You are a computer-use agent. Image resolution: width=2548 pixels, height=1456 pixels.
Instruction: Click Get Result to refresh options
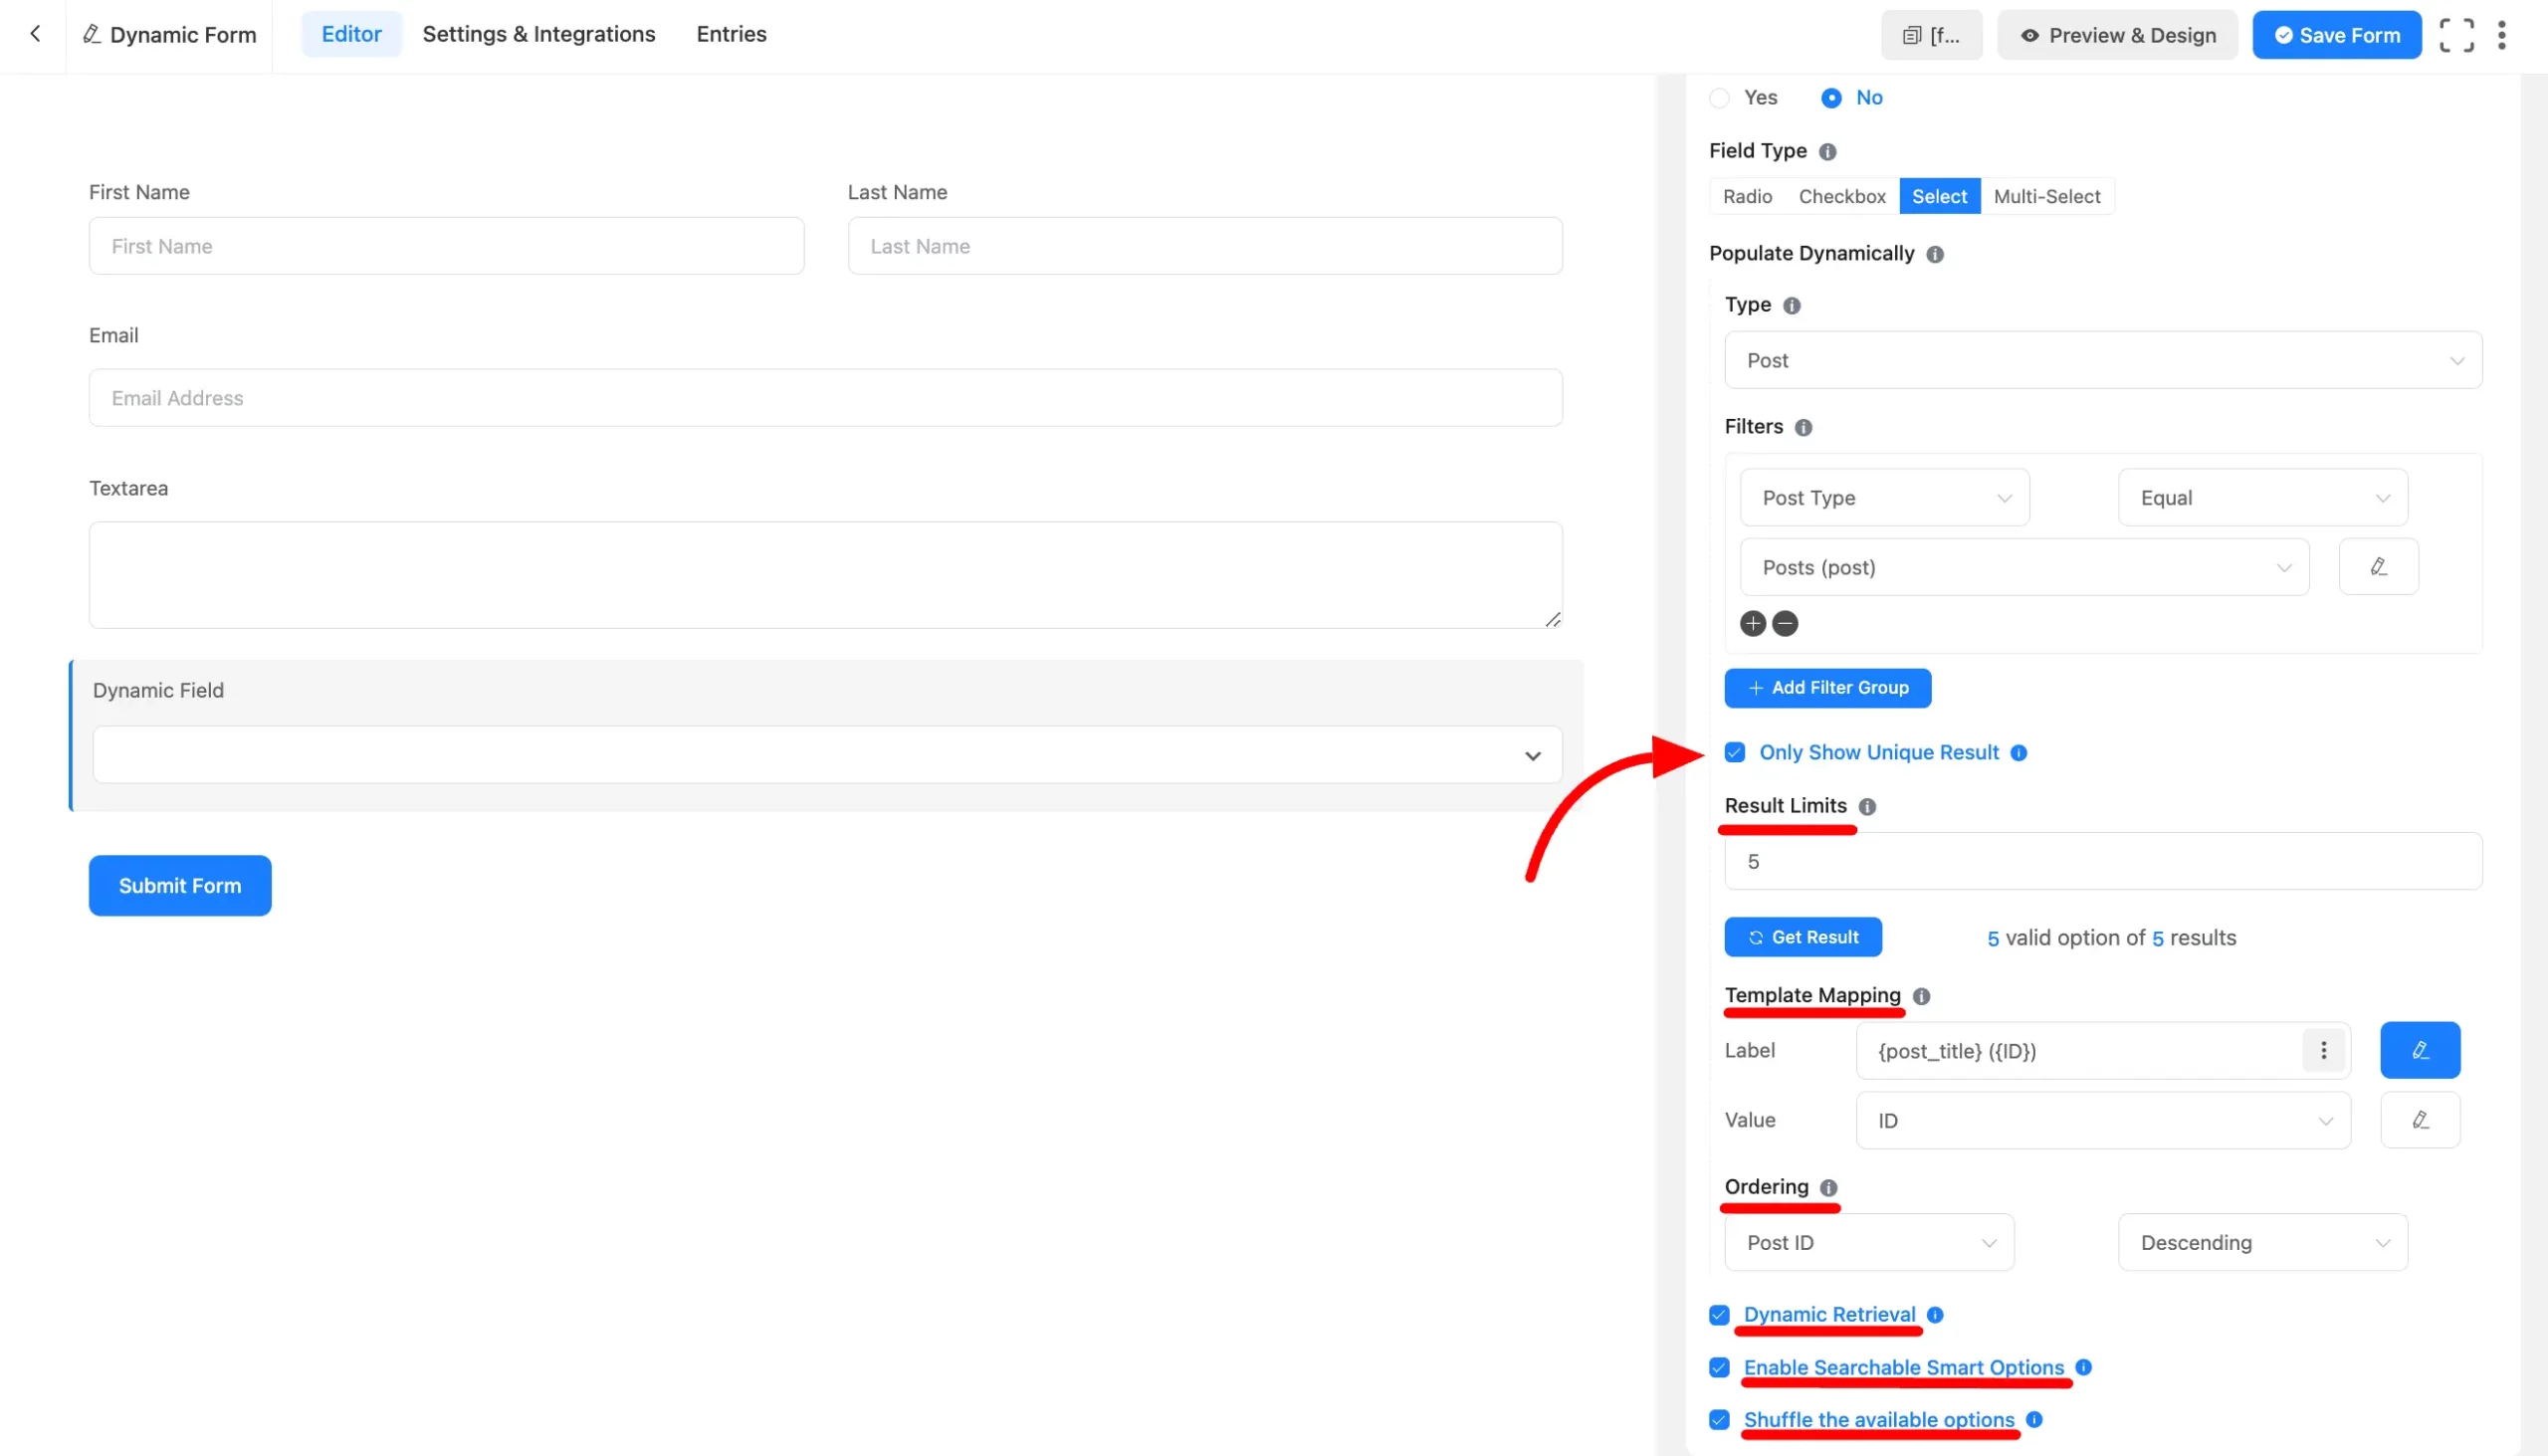click(x=1803, y=937)
